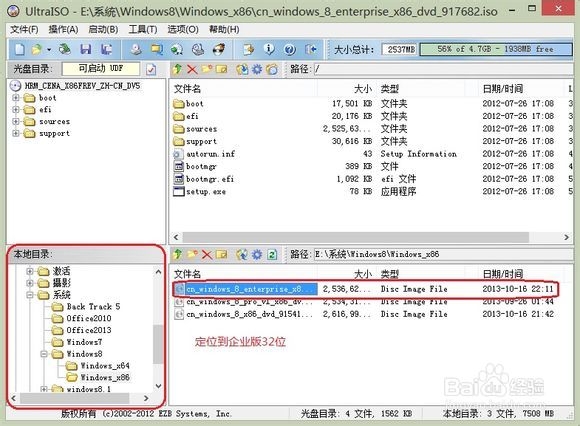Open the 工具(T) menu
This screenshot has width=580, height=426.
click(143, 29)
